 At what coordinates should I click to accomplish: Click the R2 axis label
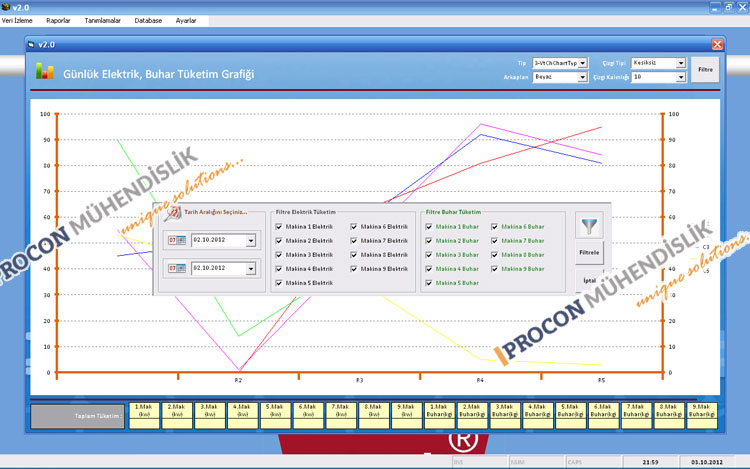click(238, 381)
